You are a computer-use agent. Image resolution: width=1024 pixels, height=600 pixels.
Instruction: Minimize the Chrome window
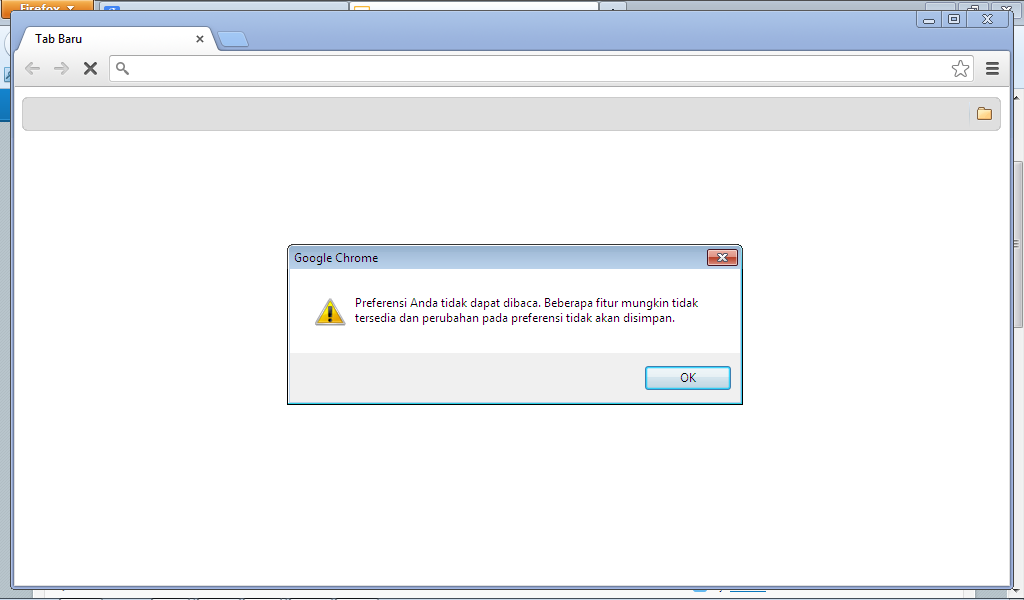[929, 20]
